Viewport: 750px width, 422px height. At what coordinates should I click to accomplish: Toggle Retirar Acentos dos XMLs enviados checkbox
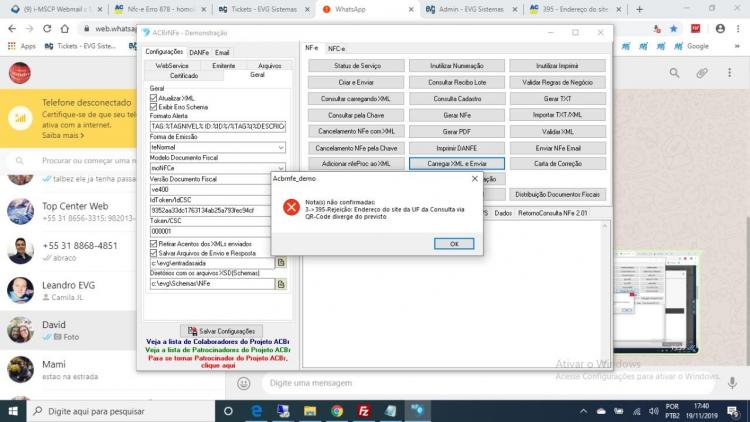[154, 244]
